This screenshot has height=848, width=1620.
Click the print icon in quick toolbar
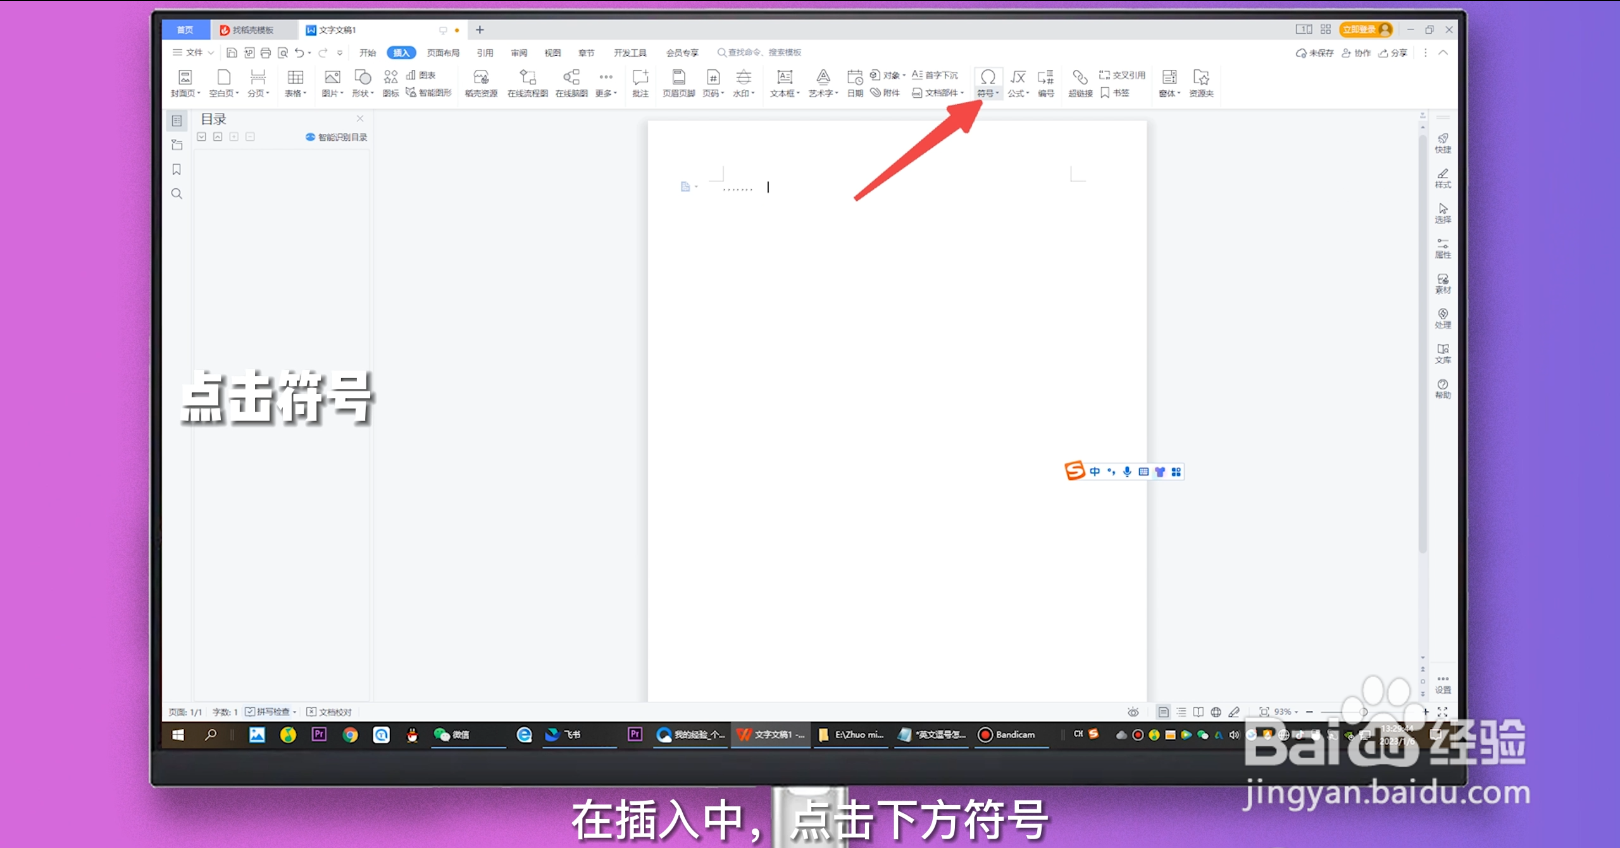click(266, 53)
